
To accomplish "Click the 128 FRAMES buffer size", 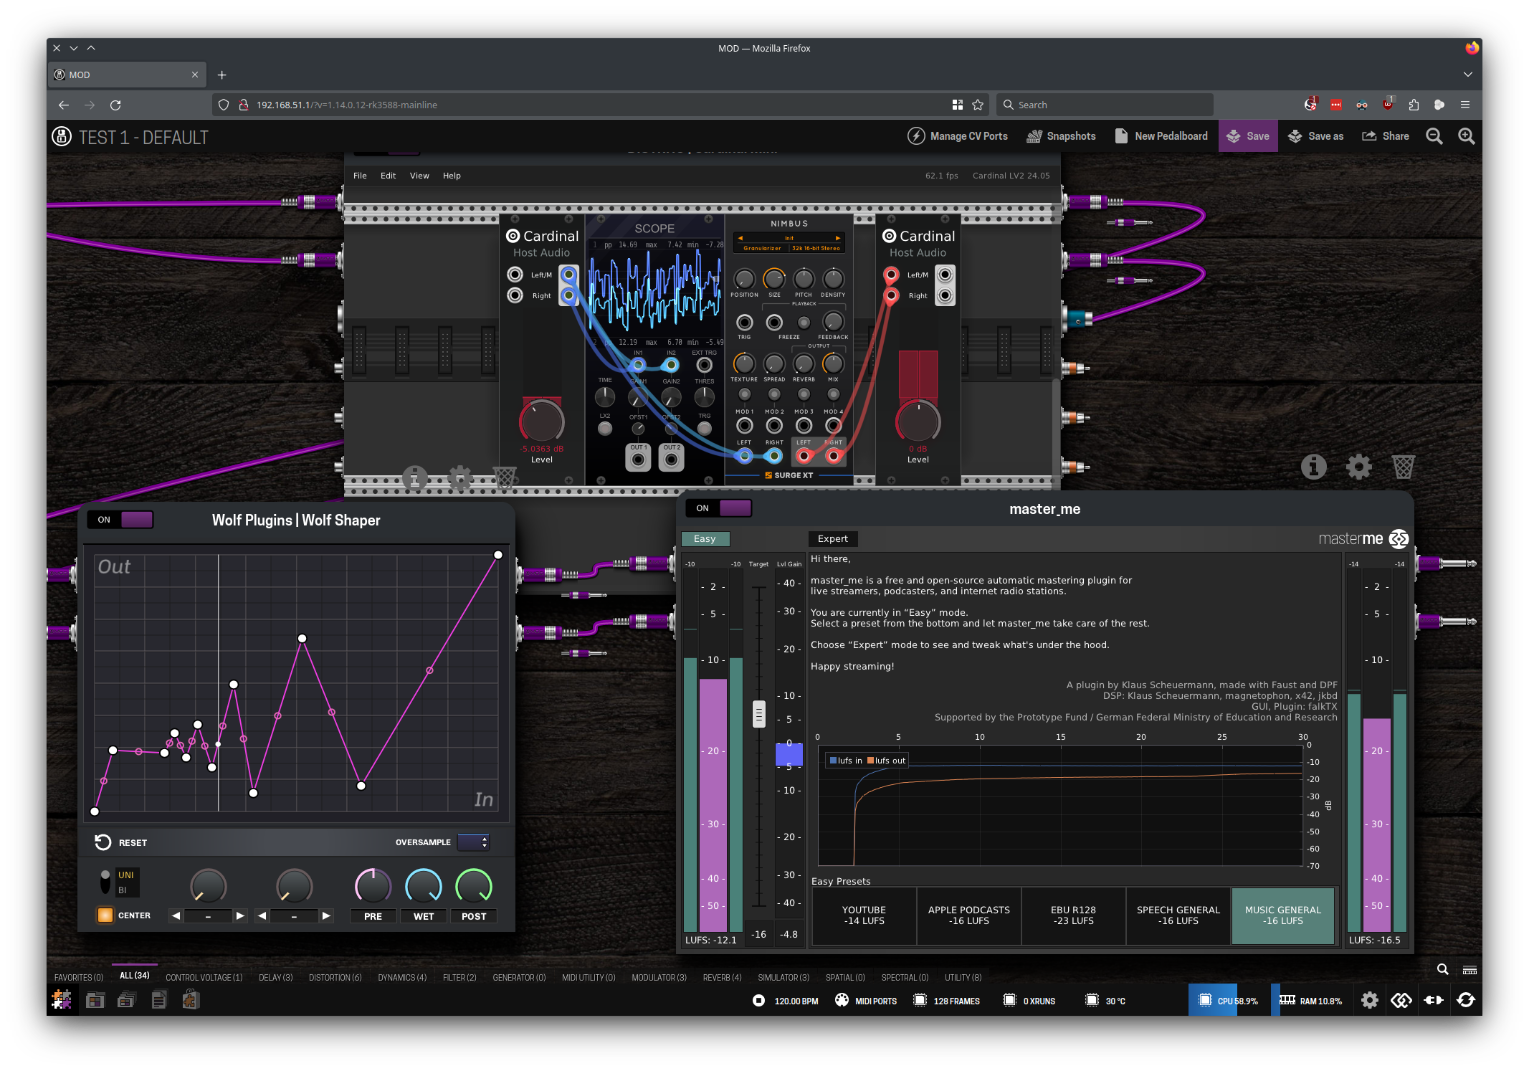I will point(947,1001).
